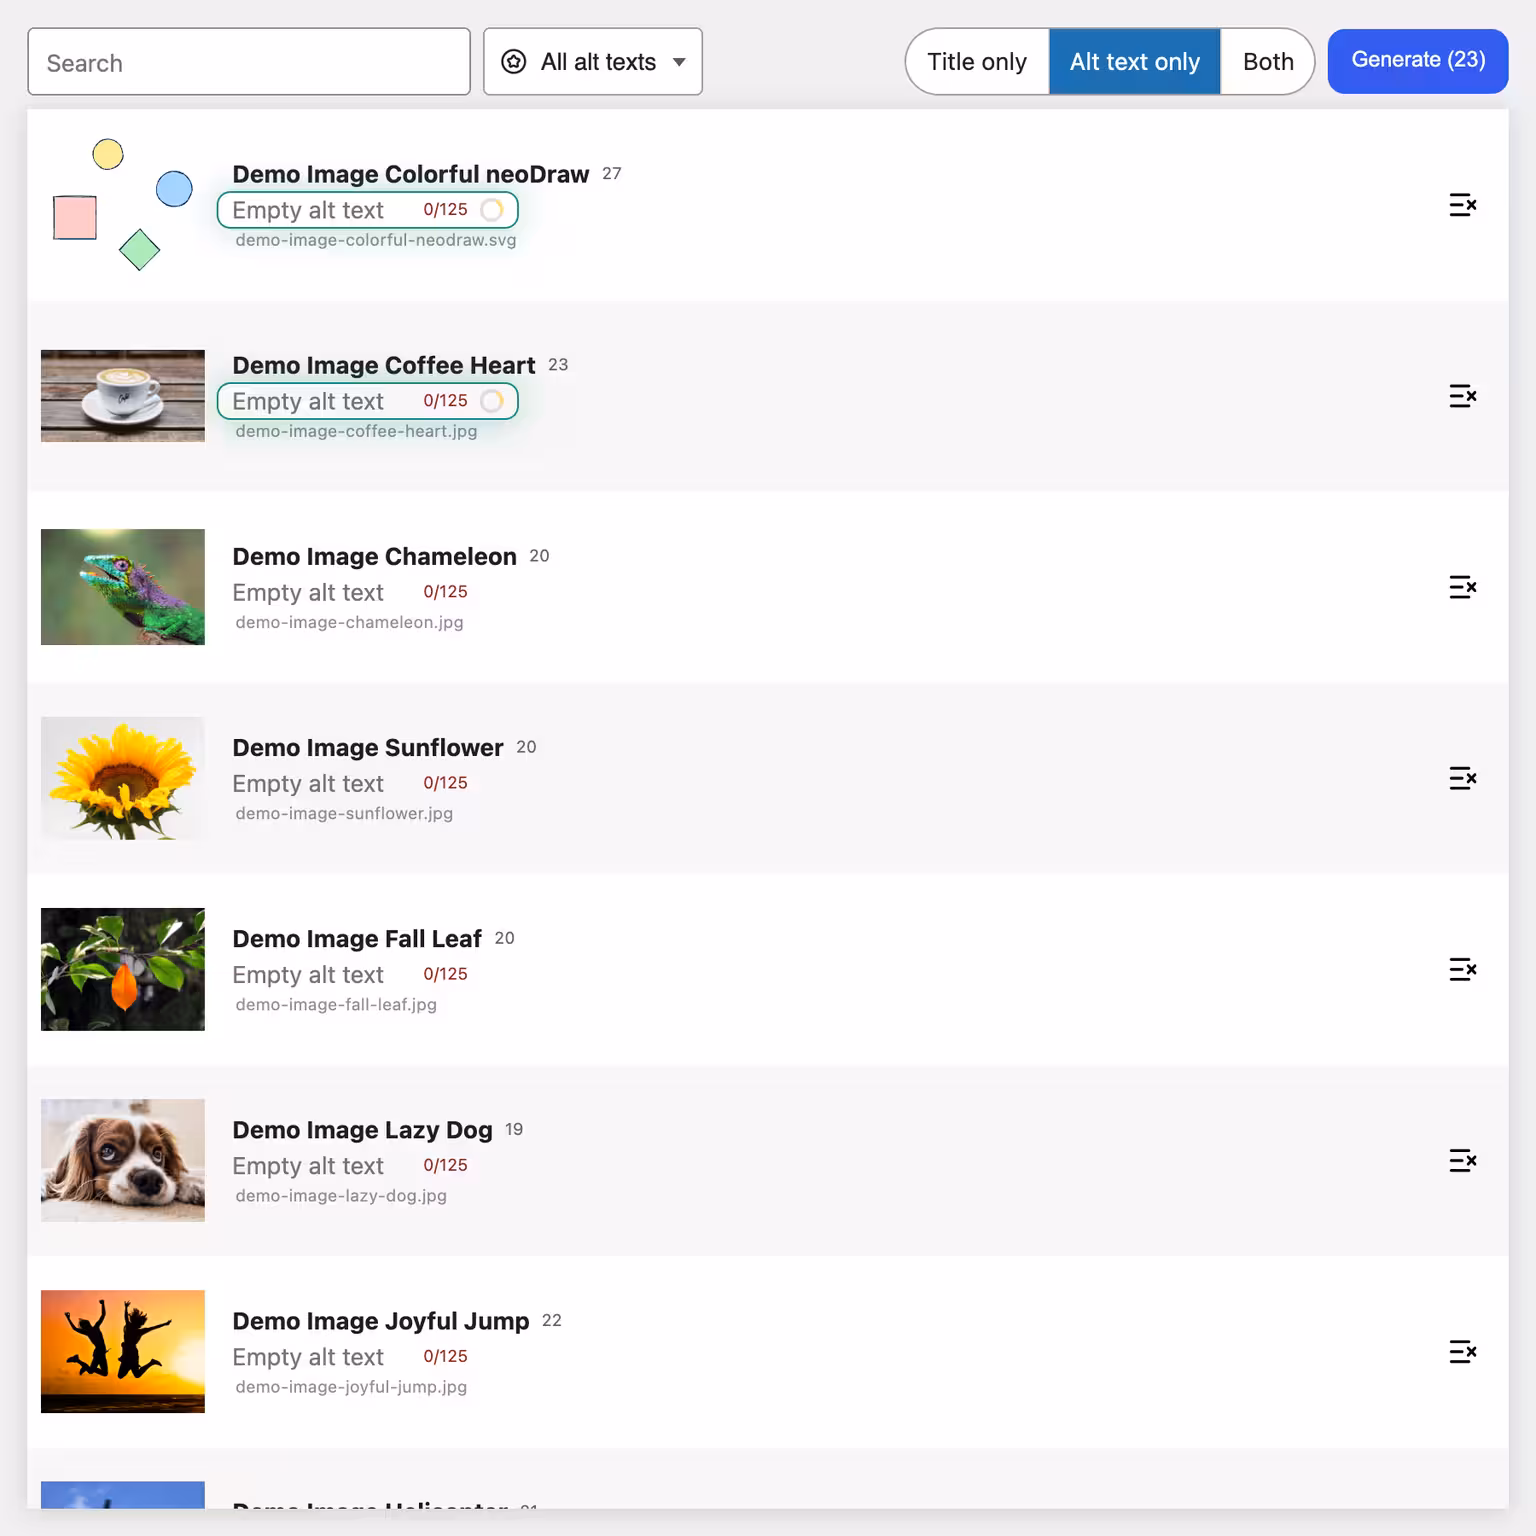Open the sunflower thumbnail

pos(123,778)
